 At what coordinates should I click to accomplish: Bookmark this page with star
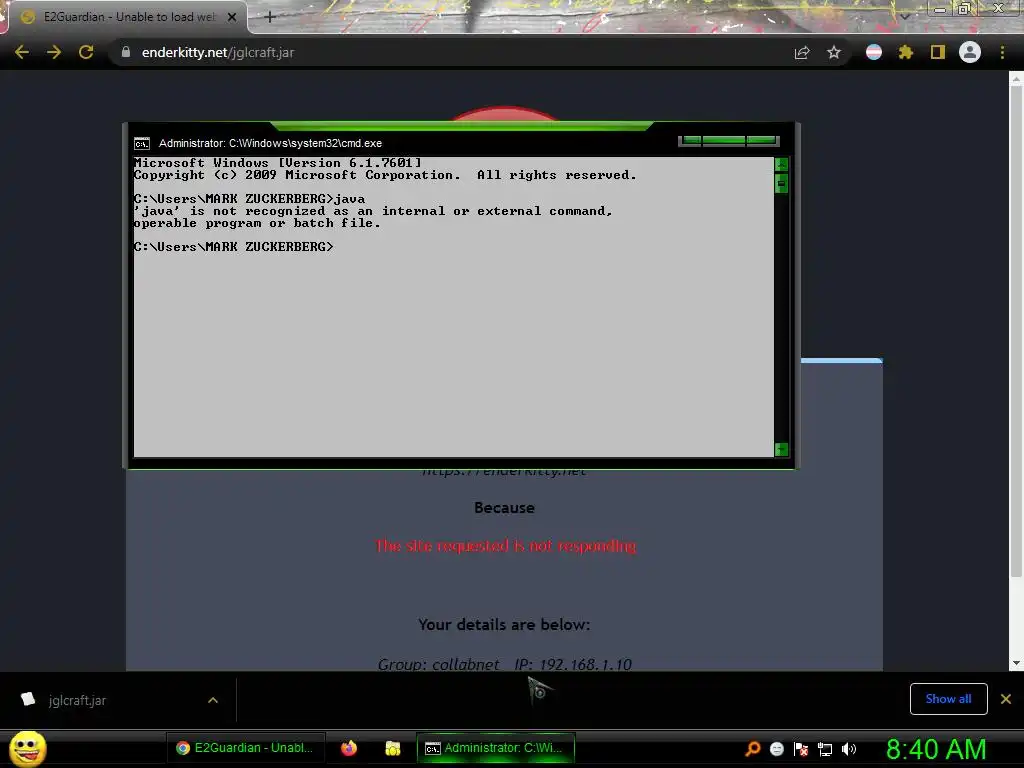click(834, 52)
